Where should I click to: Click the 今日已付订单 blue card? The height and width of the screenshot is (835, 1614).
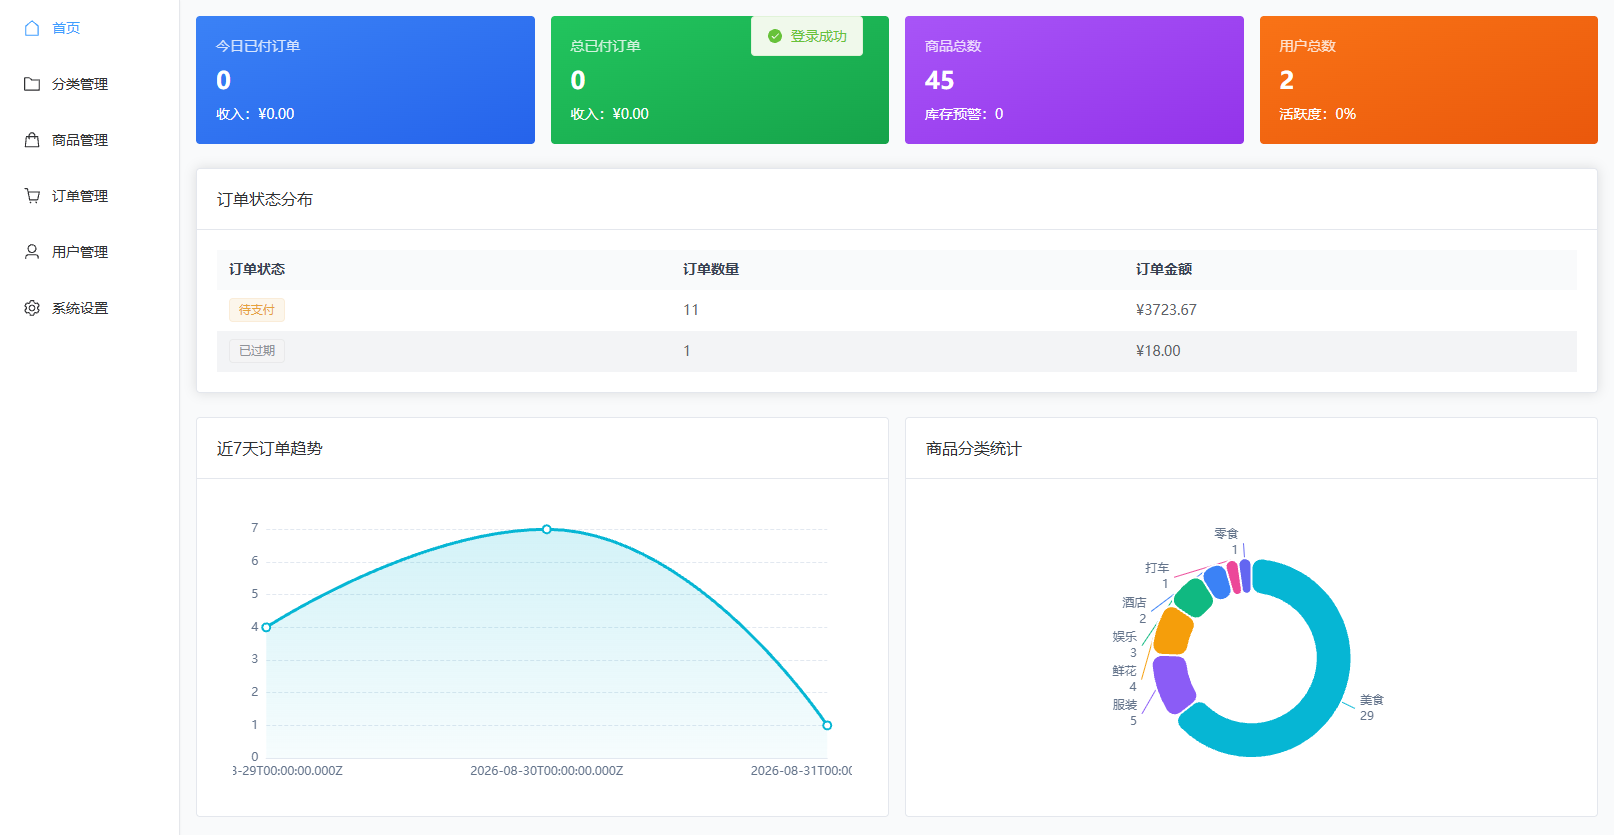(x=365, y=80)
